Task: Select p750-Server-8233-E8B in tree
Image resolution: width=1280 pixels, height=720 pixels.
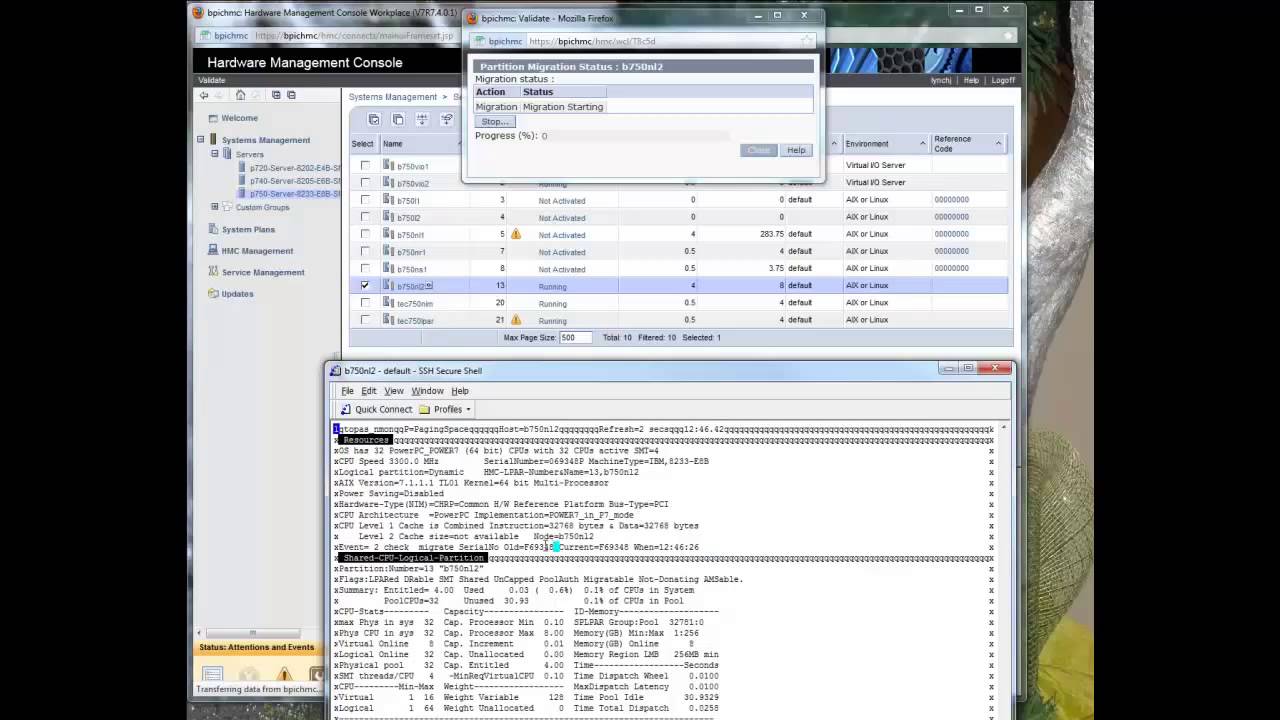Action: (x=295, y=194)
